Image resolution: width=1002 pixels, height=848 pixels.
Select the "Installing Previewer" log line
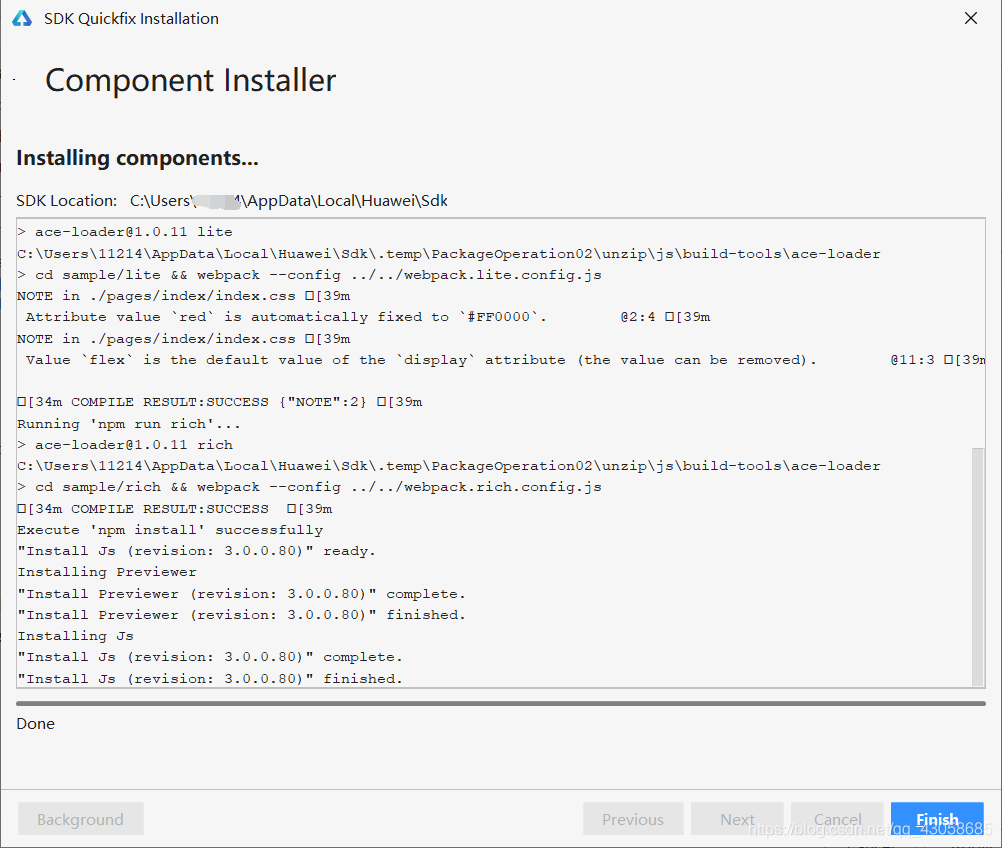point(107,572)
